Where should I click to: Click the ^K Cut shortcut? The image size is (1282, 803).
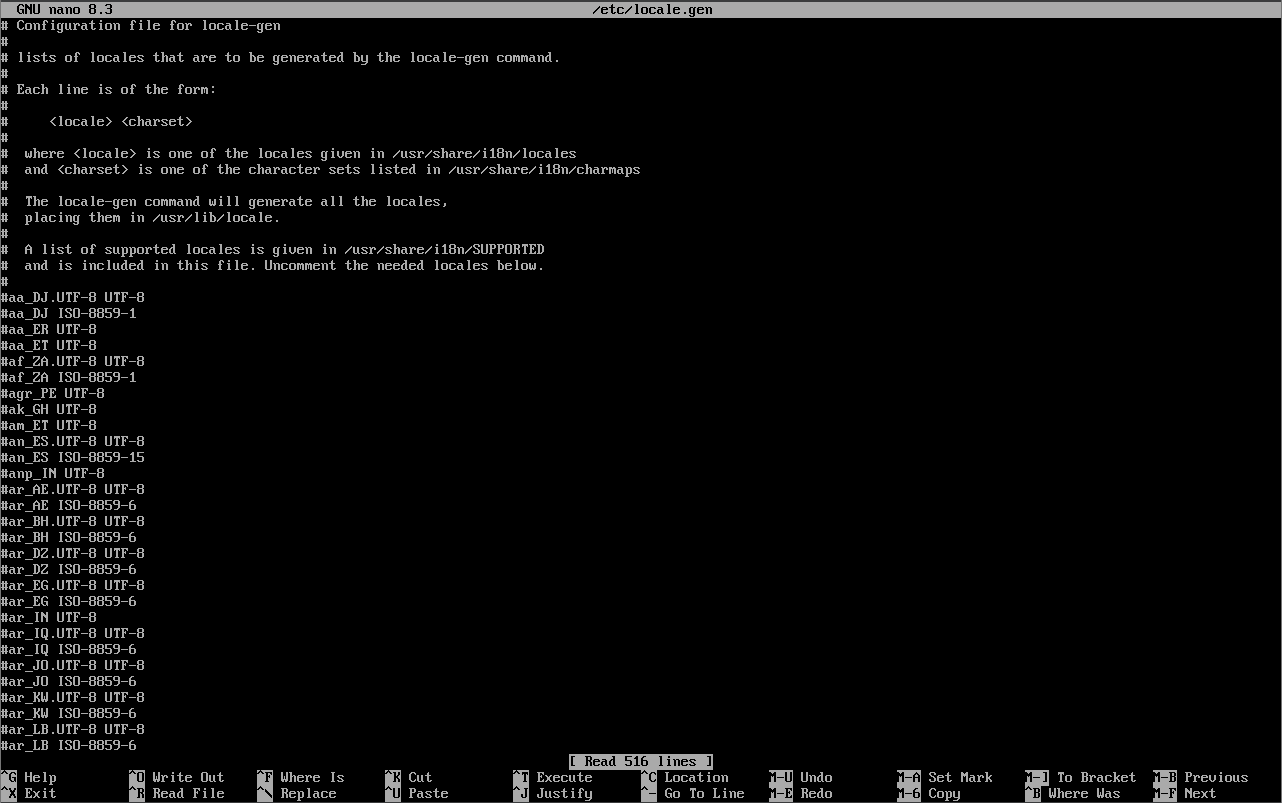click(408, 777)
